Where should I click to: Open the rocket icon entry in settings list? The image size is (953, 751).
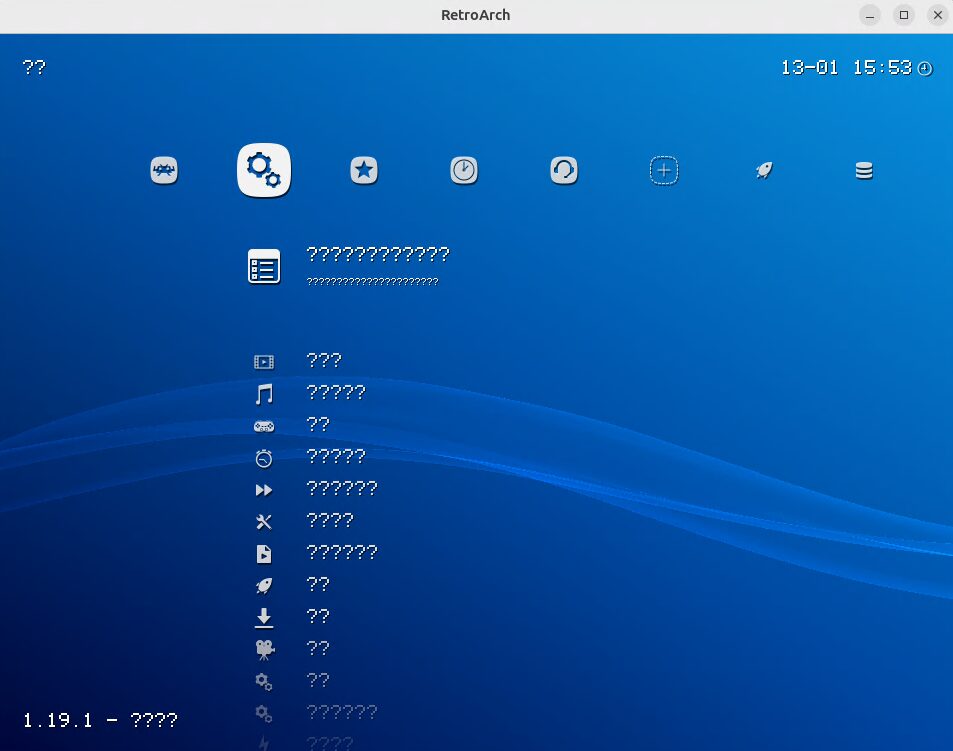coord(264,586)
